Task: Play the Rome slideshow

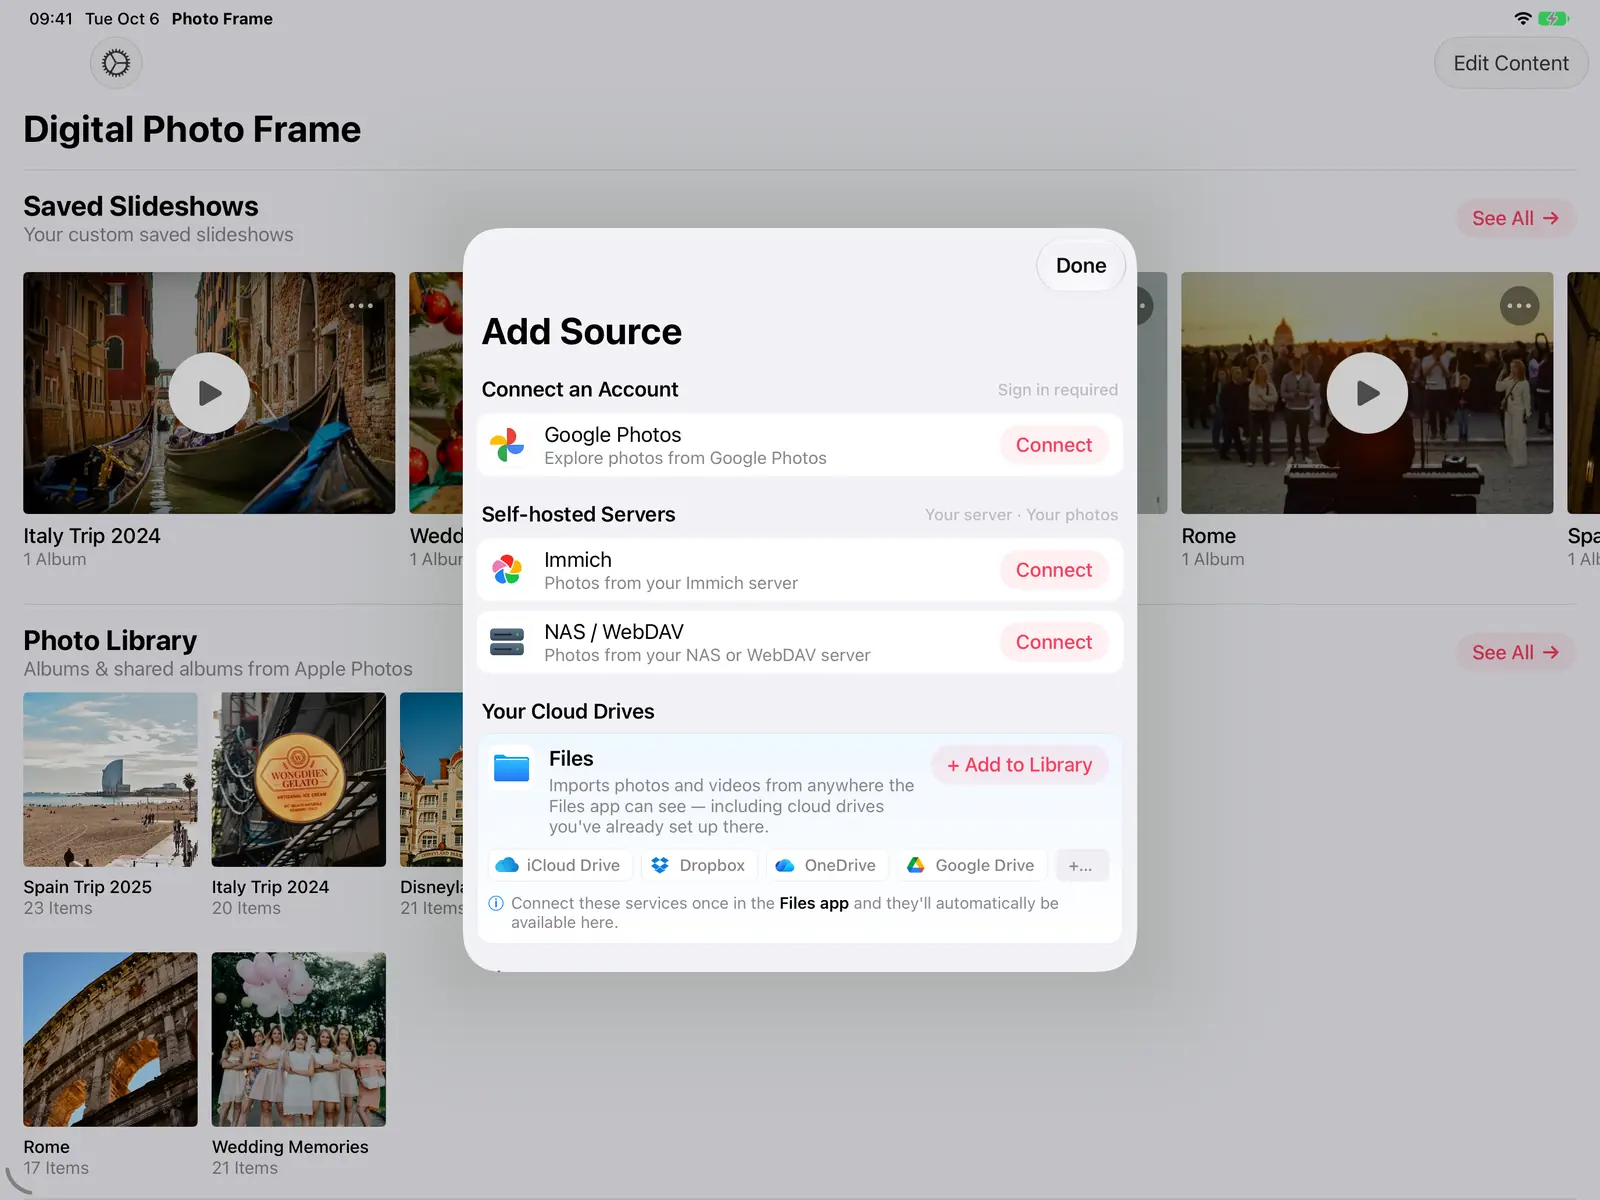Action: (1367, 393)
